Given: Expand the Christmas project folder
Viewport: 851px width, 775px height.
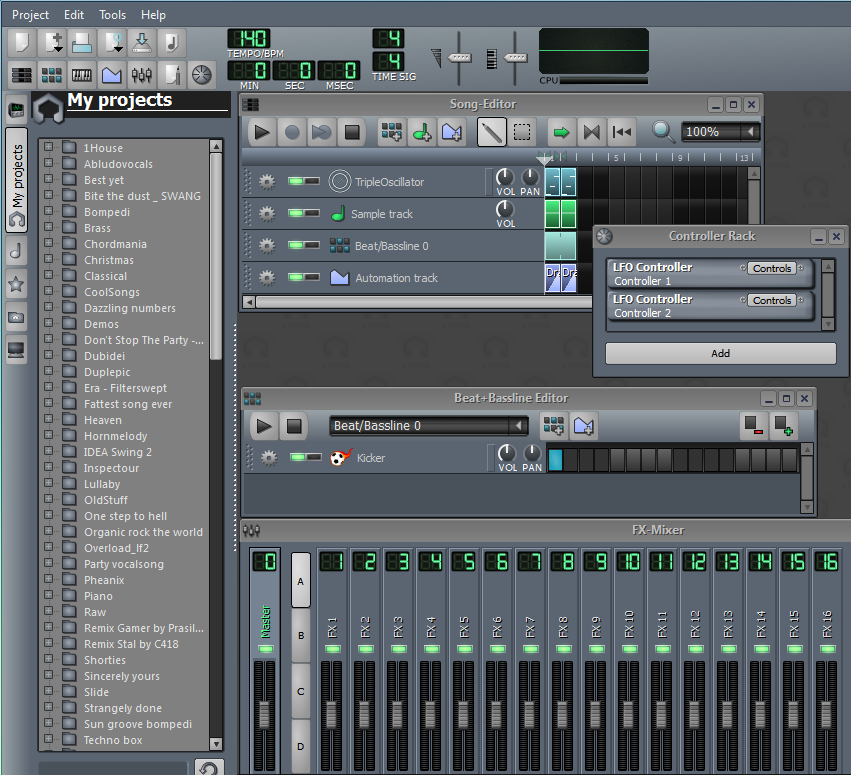Looking at the screenshot, I should coord(48,259).
